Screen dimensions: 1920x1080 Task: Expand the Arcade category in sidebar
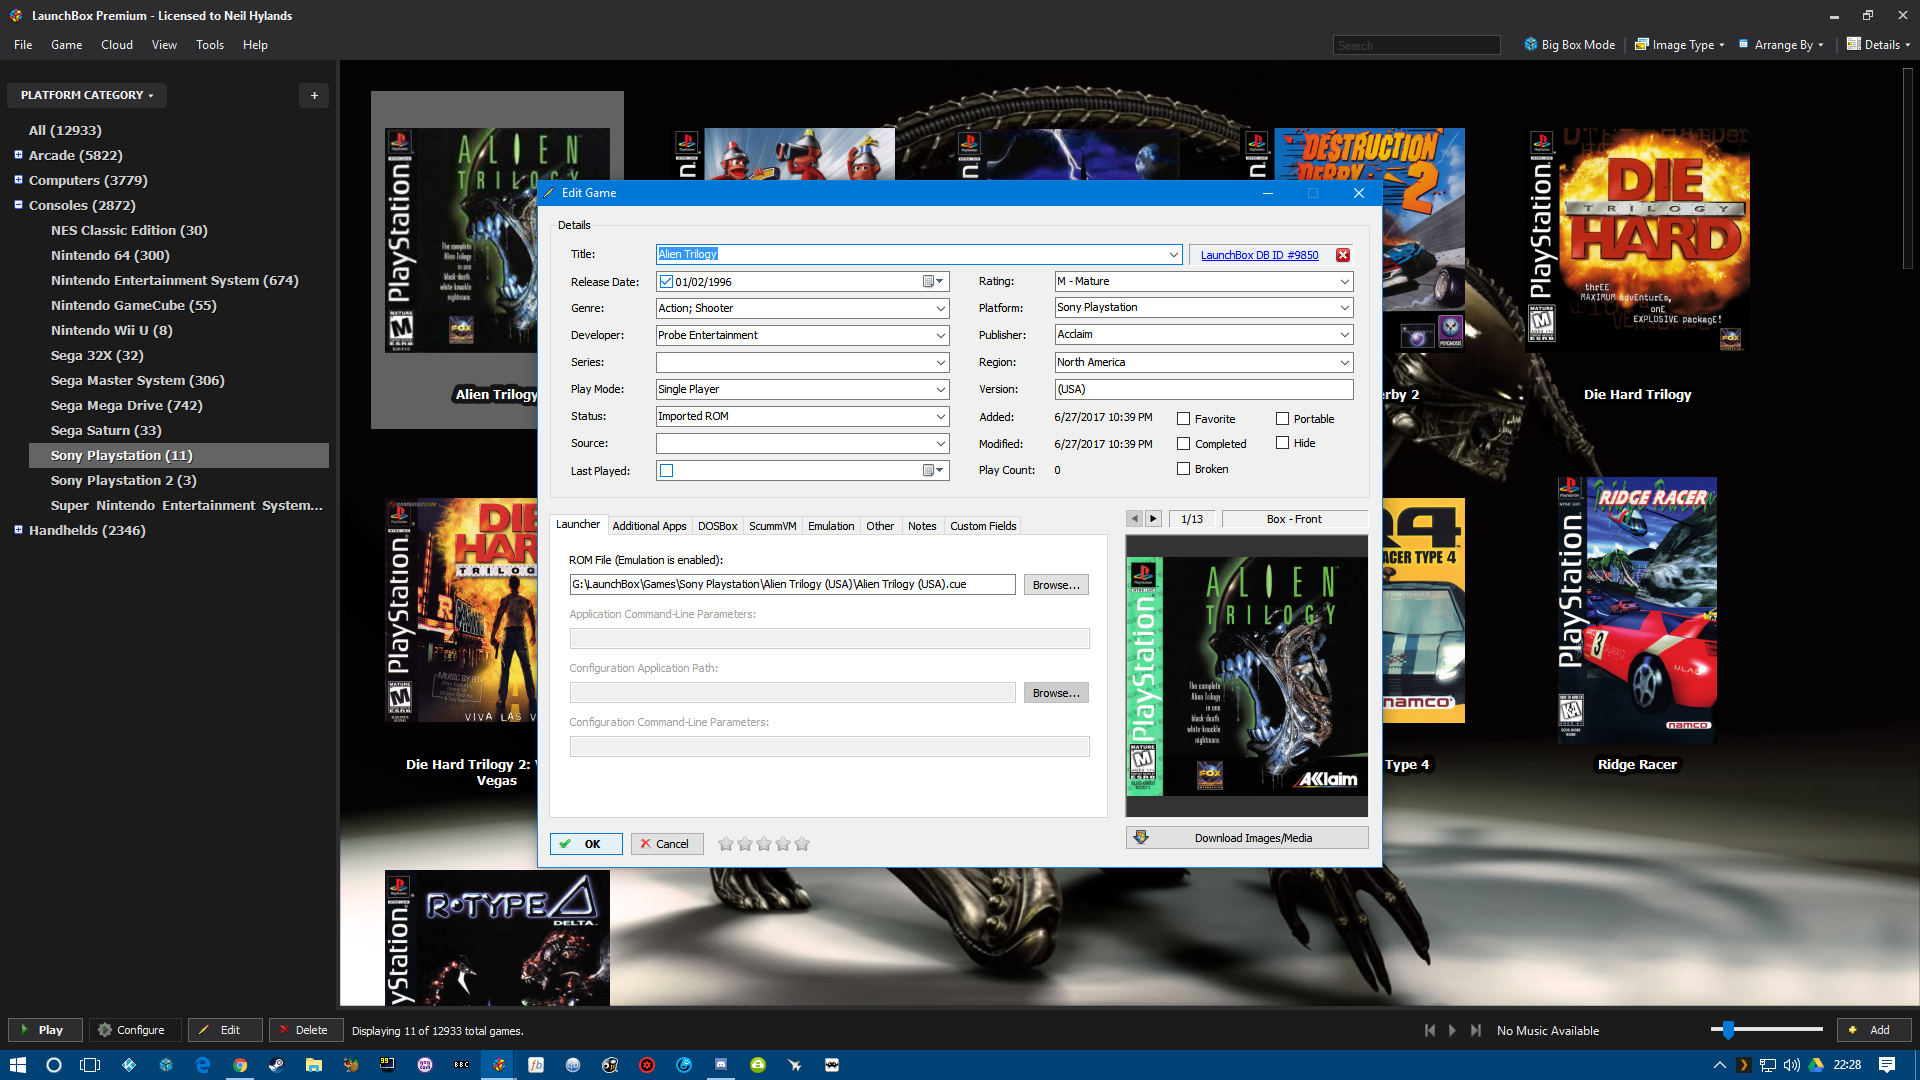[x=18, y=155]
